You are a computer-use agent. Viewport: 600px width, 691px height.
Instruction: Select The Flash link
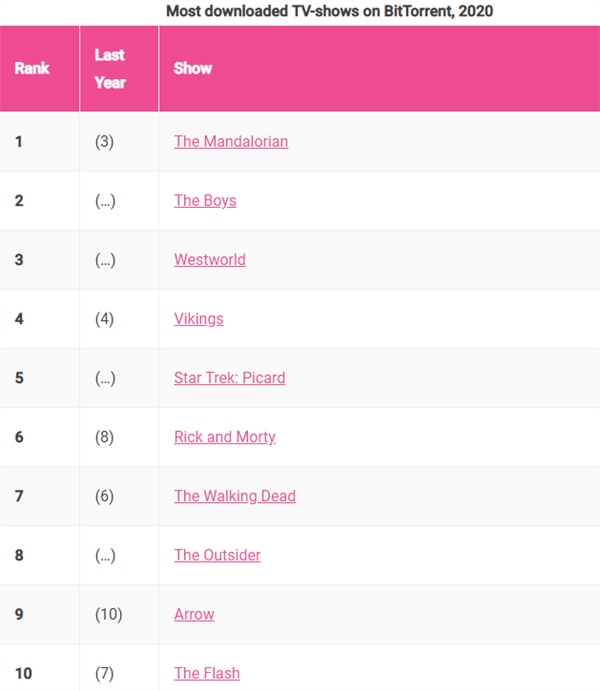click(207, 672)
